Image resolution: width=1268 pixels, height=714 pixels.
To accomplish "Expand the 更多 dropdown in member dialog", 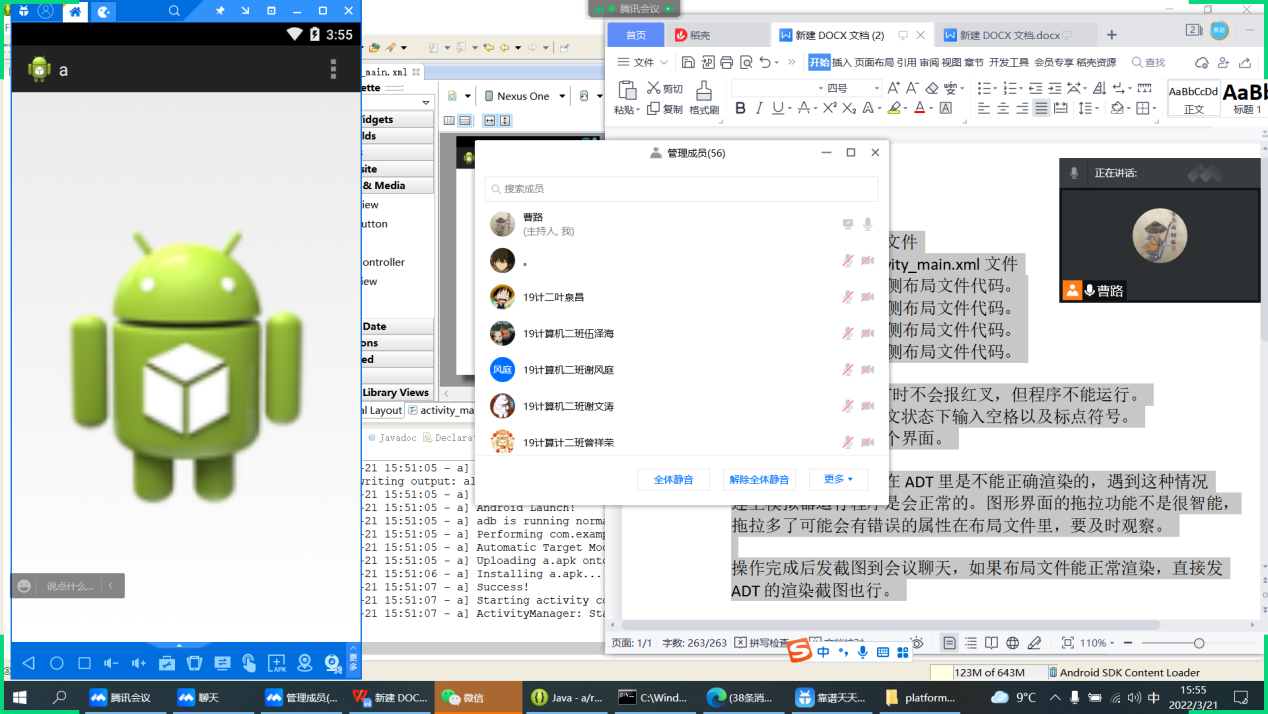I will (838, 480).
